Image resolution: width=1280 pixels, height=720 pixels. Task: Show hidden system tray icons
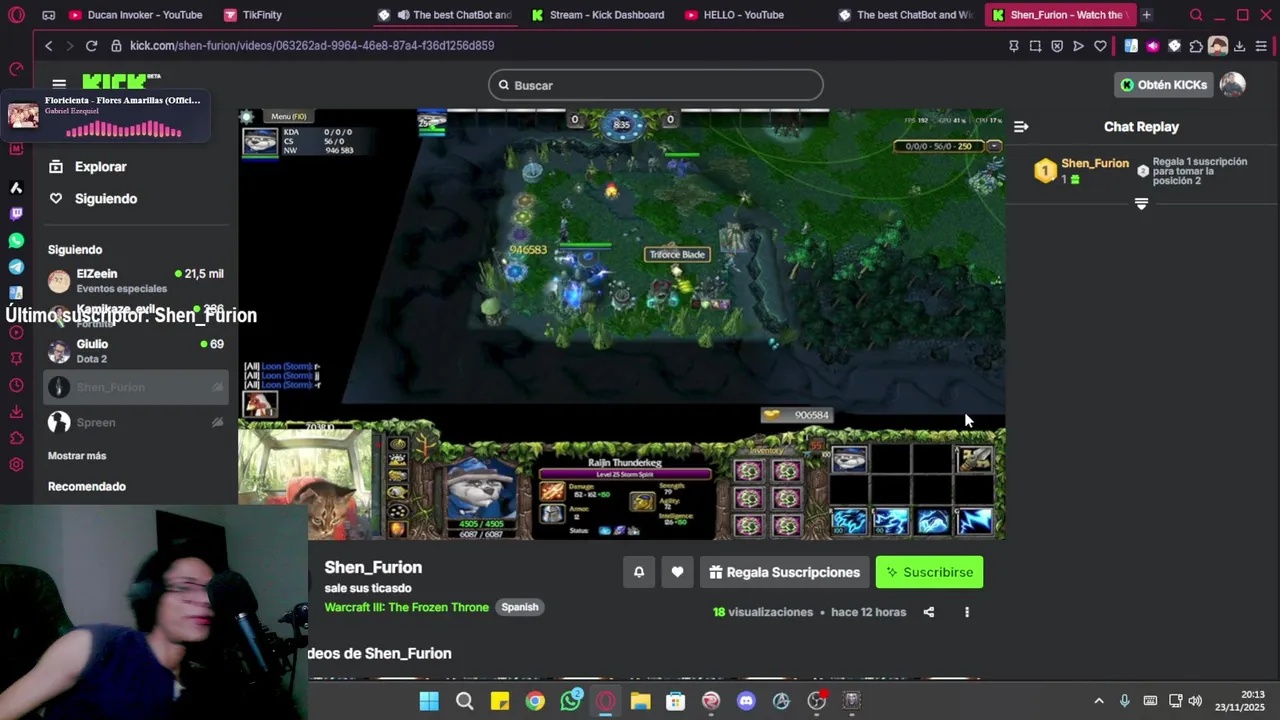coord(1098,701)
